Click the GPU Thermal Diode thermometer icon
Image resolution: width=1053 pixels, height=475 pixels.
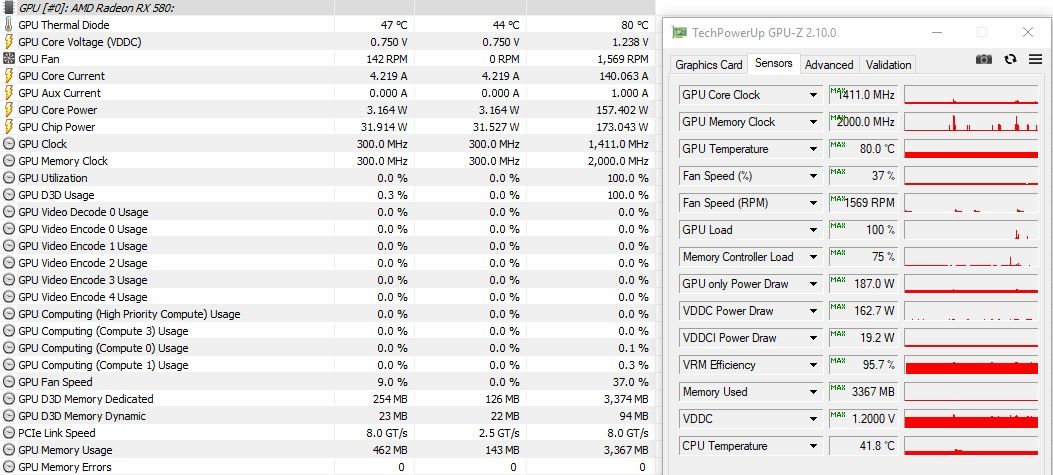[9, 25]
